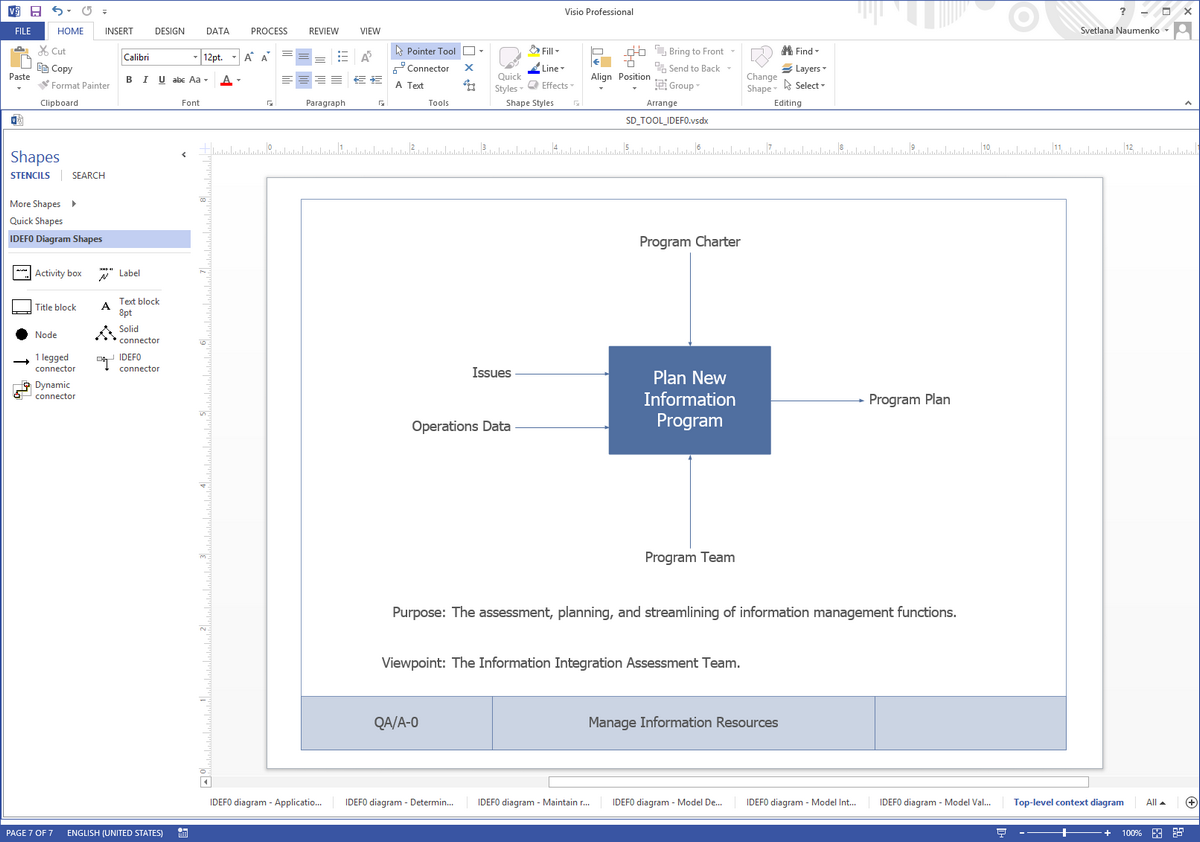Viewport: 1200px width, 842px height.
Task: Open the macro recording icon in status bar
Action: pos(183,833)
